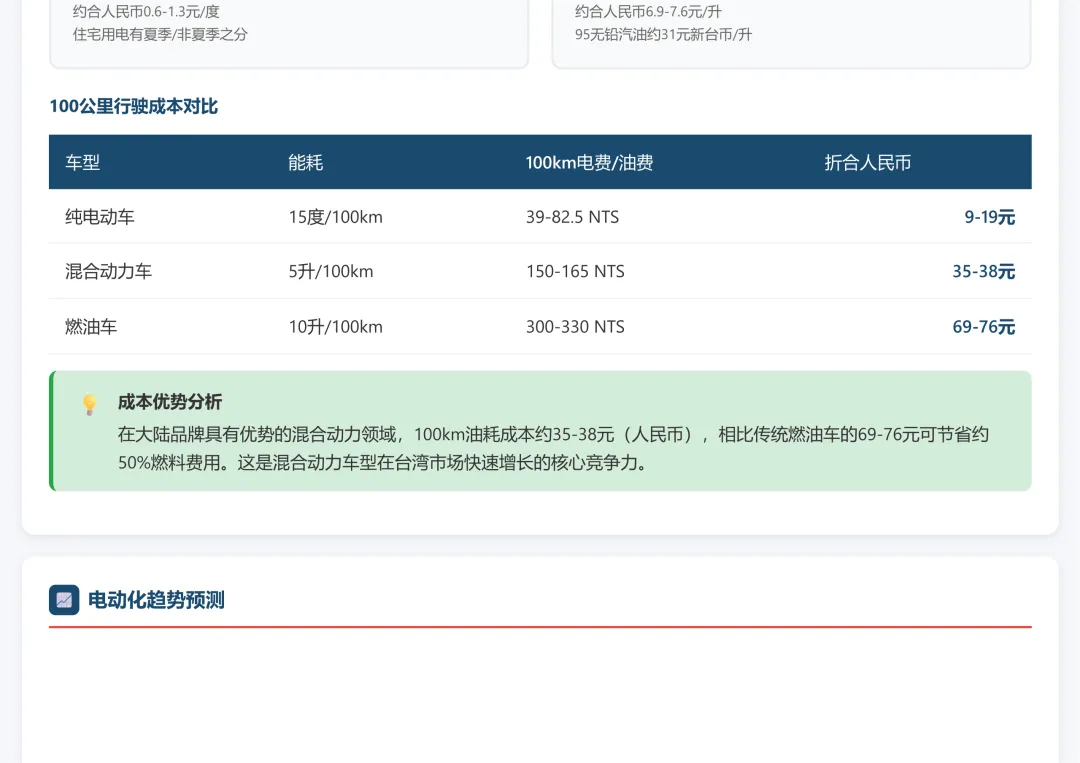This screenshot has height=763, width=1080.
Task: Click the 100公里行驶成本对比 heading
Action: click(134, 106)
